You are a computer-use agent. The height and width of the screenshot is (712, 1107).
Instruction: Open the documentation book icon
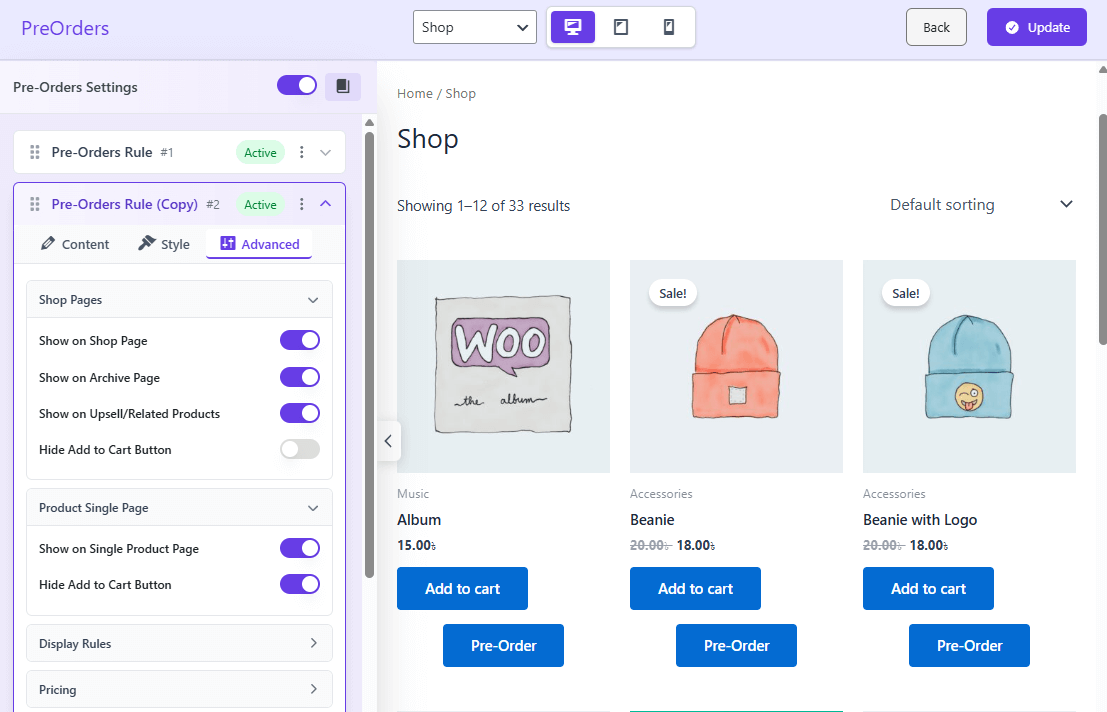click(343, 86)
